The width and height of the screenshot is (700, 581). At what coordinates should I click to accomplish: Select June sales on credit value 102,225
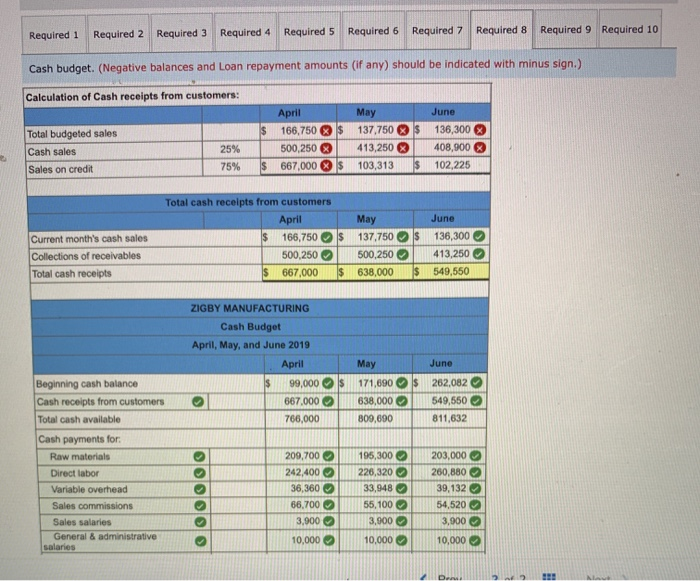click(452, 165)
